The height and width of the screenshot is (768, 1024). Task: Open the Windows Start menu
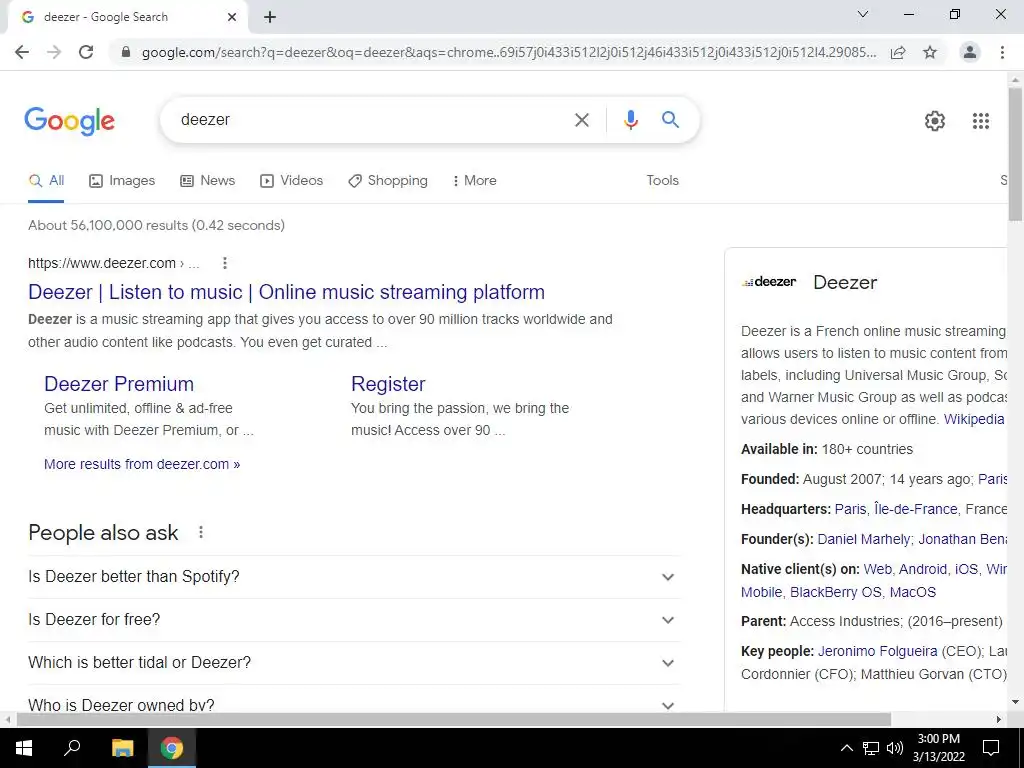pyautogui.click(x=24, y=748)
